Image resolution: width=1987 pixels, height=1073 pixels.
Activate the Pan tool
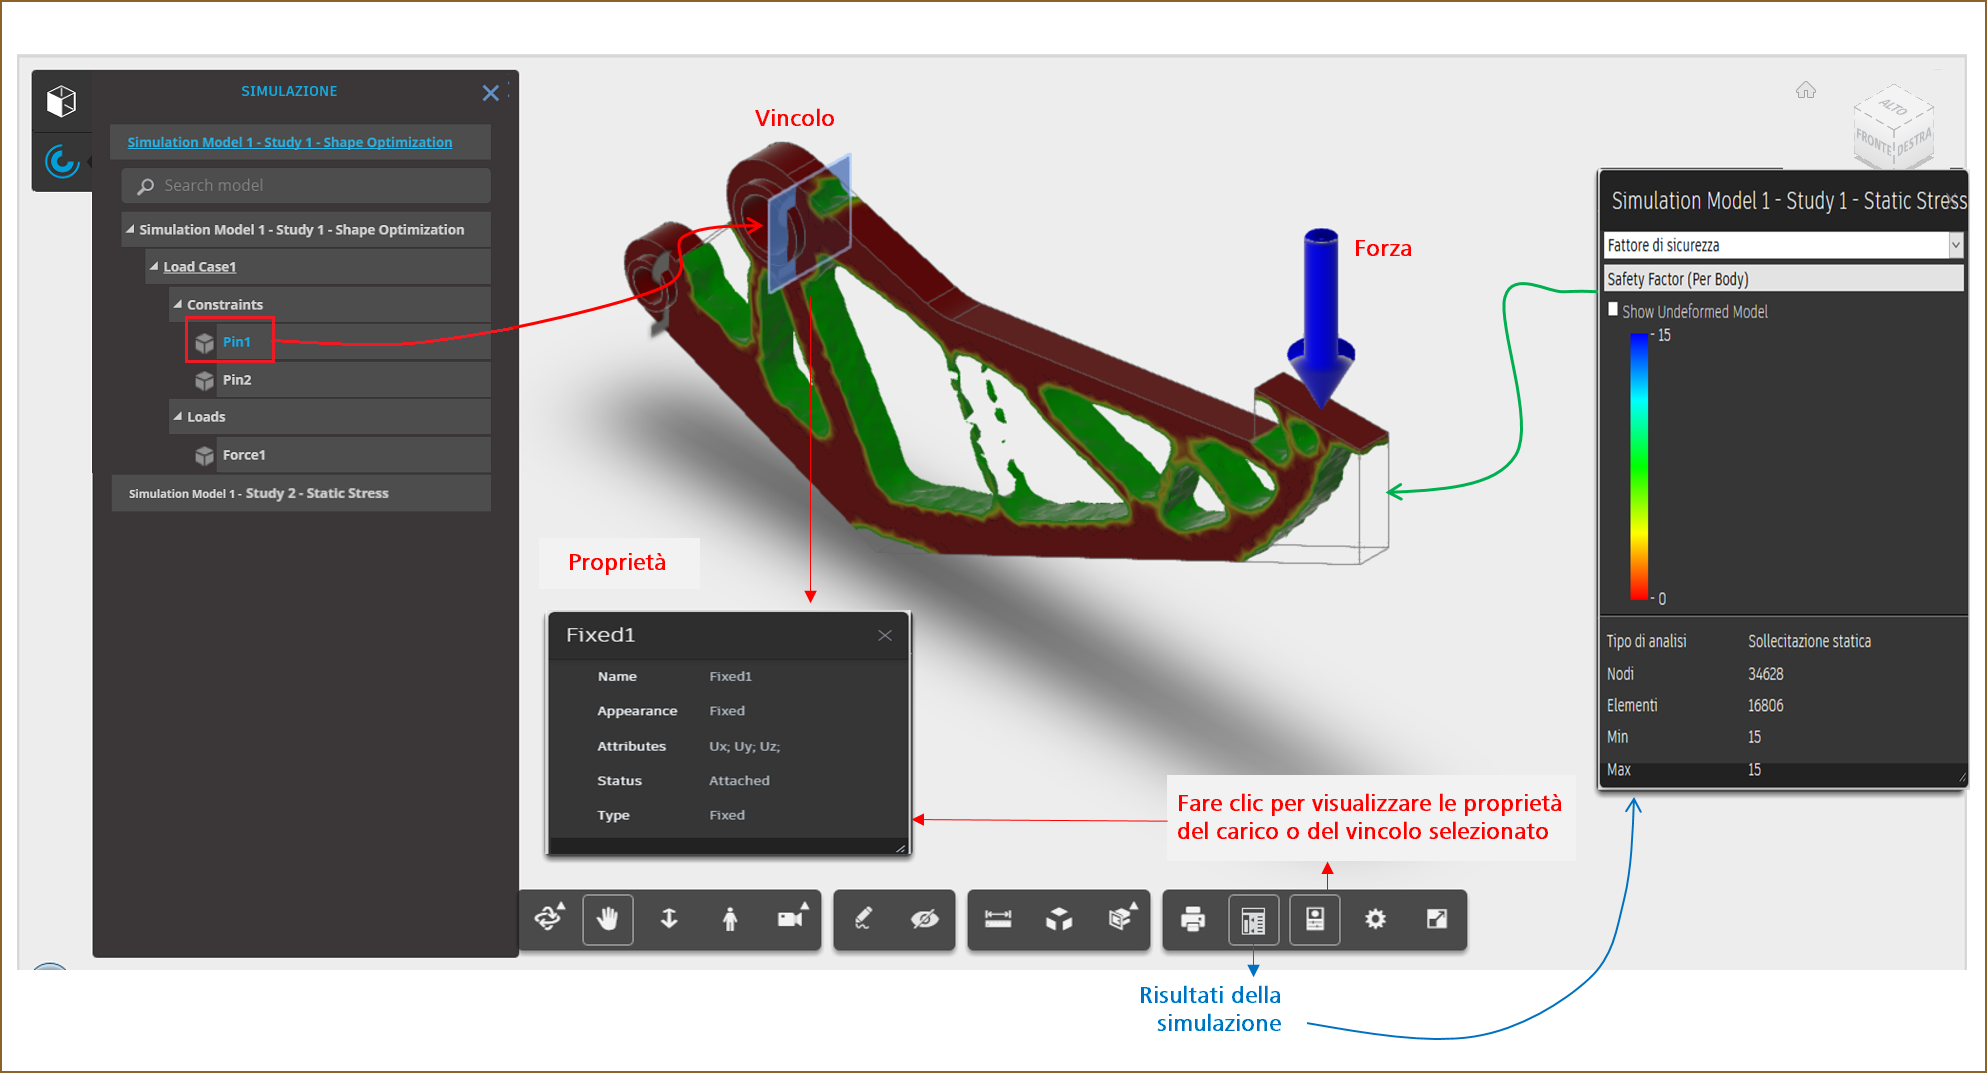point(608,918)
